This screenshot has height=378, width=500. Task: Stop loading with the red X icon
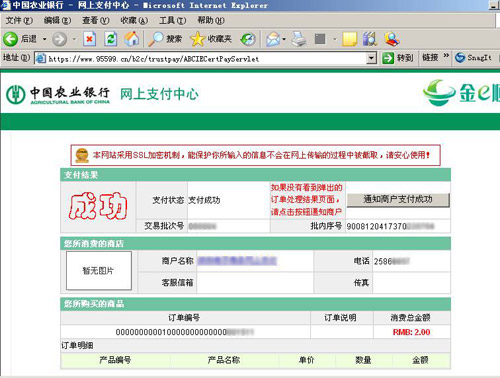click(89, 39)
